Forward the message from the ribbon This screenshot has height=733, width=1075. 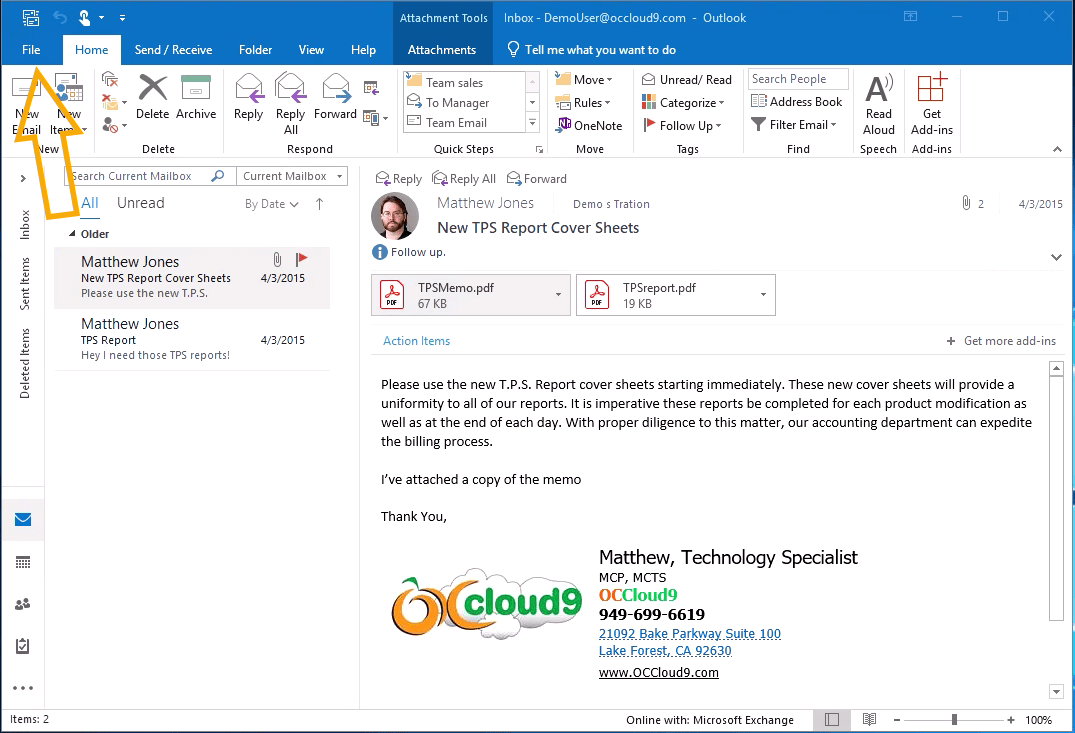pos(335,97)
